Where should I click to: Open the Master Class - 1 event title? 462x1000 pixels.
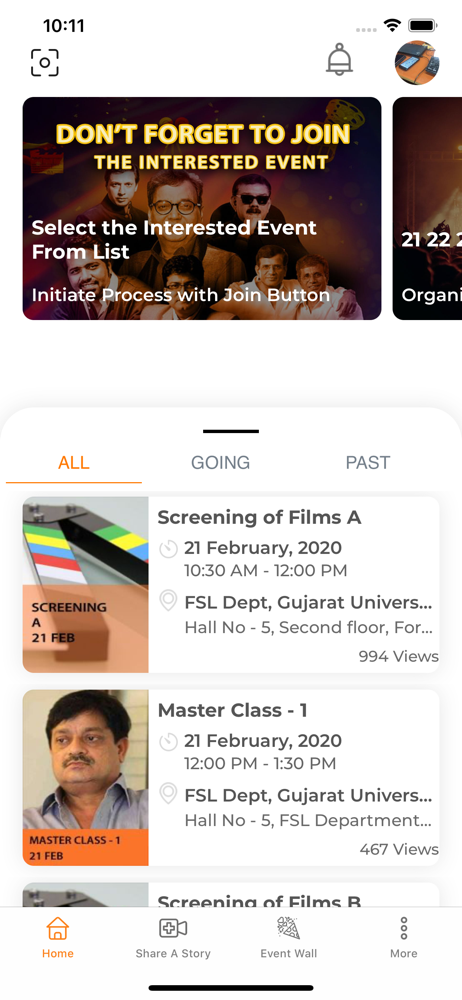point(232,710)
